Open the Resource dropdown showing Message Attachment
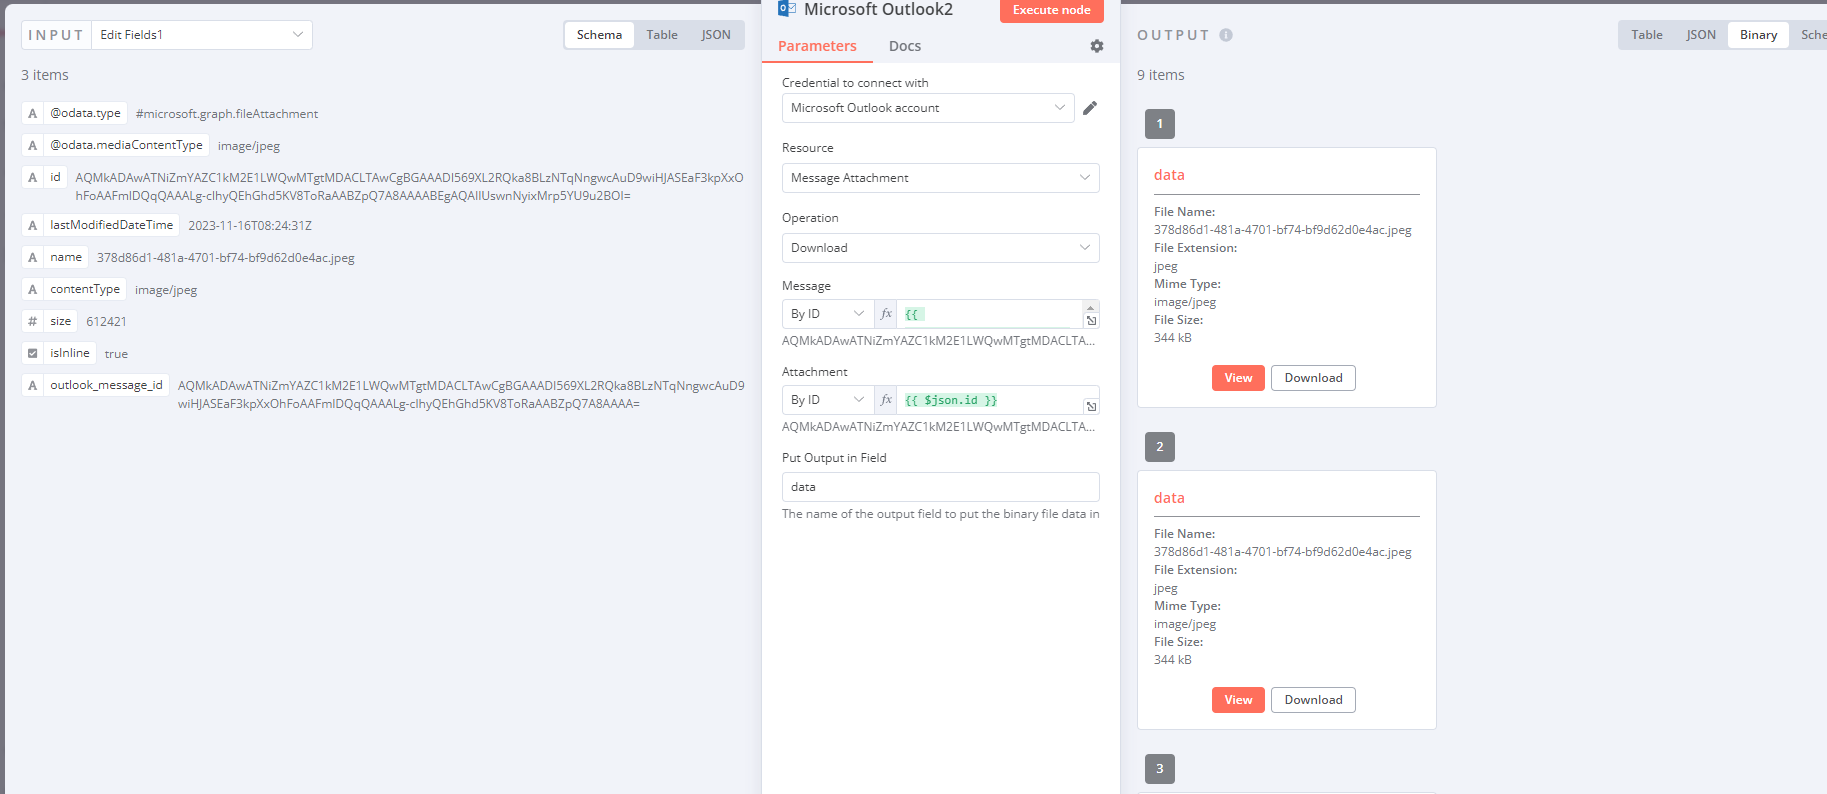Screen dimensions: 1827x794 [x=940, y=178]
